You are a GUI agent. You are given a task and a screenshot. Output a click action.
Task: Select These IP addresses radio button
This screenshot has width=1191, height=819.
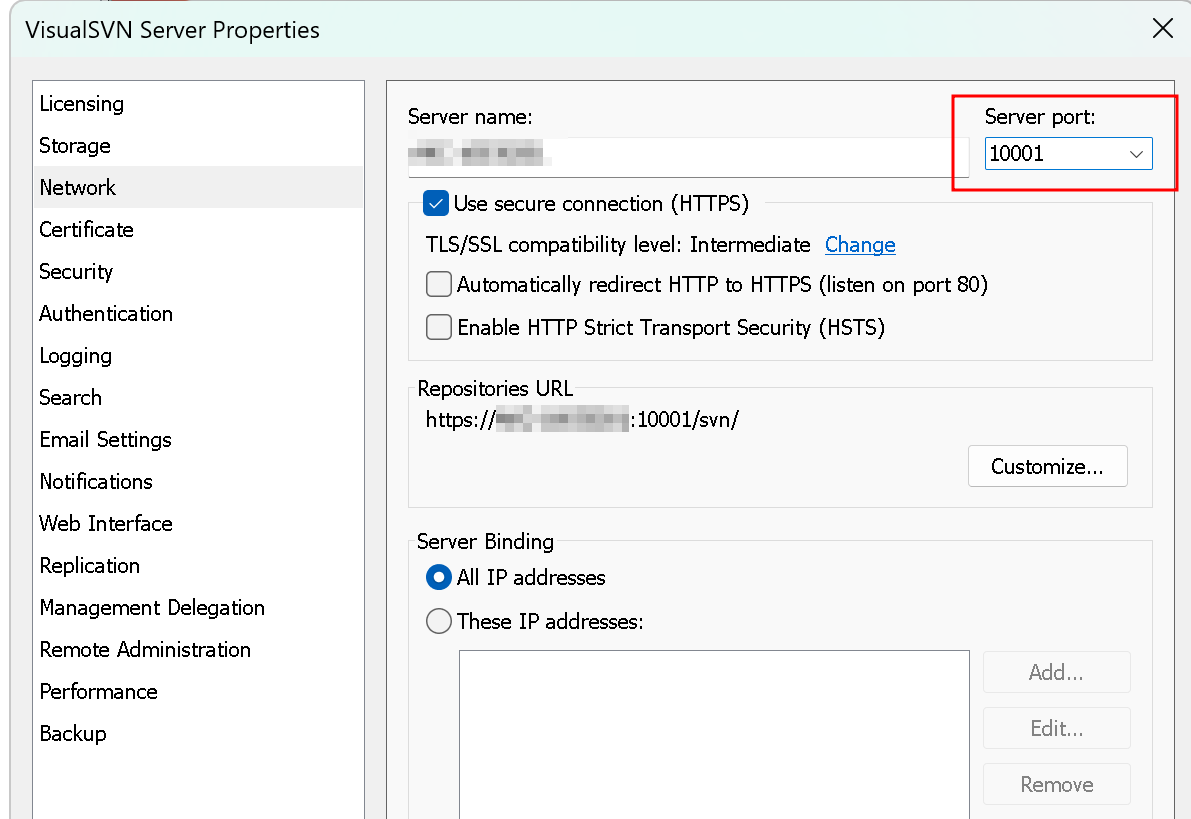(x=439, y=621)
